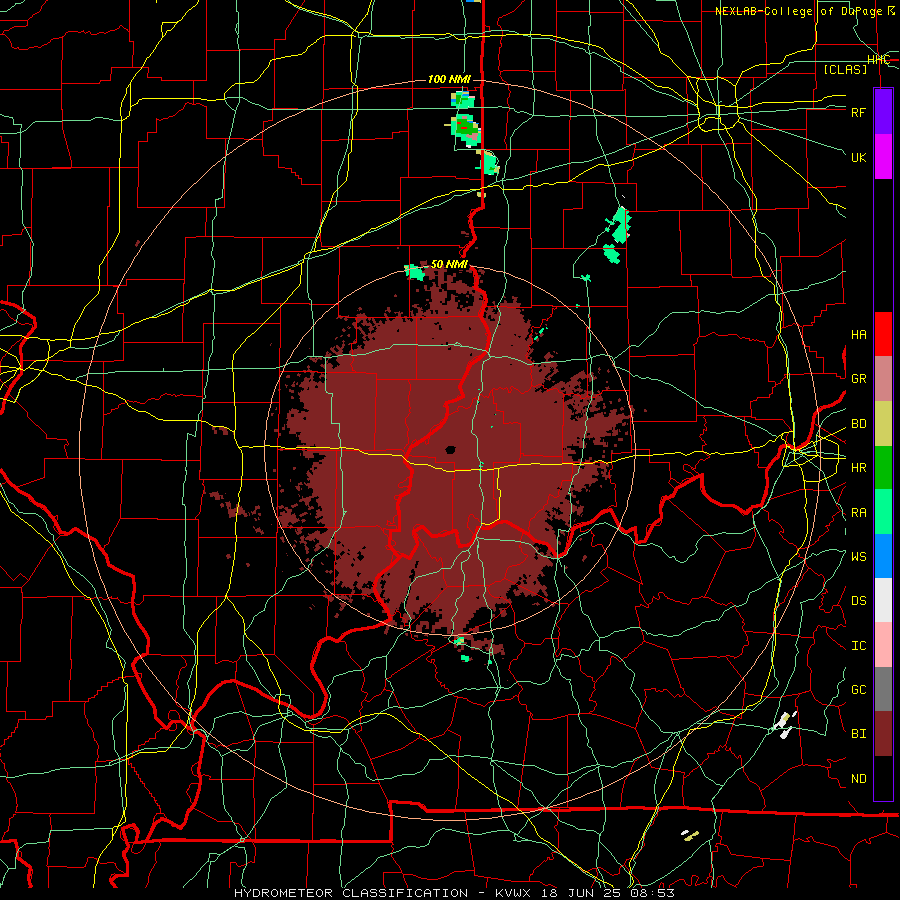Click the "50 NMI" range ring label
This screenshot has width=900, height=900.
(449, 263)
